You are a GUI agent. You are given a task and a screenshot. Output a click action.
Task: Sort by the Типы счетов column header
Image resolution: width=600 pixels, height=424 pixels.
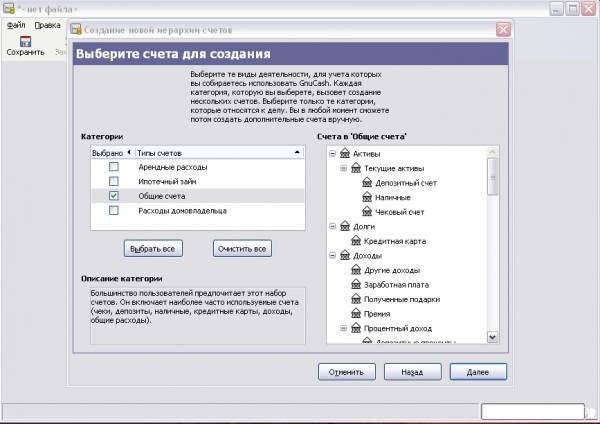pos(219,153)
